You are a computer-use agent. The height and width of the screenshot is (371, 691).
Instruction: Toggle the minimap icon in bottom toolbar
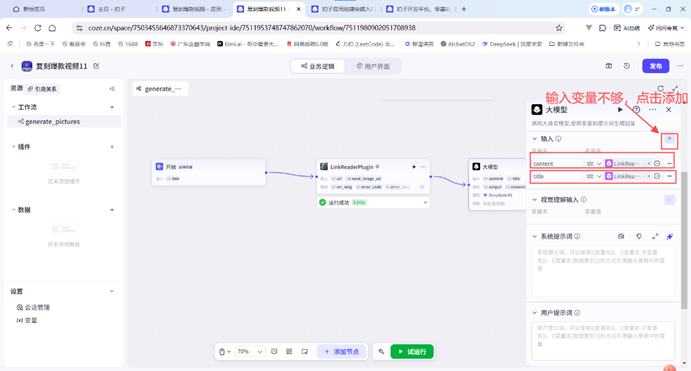tap(305, 352)
